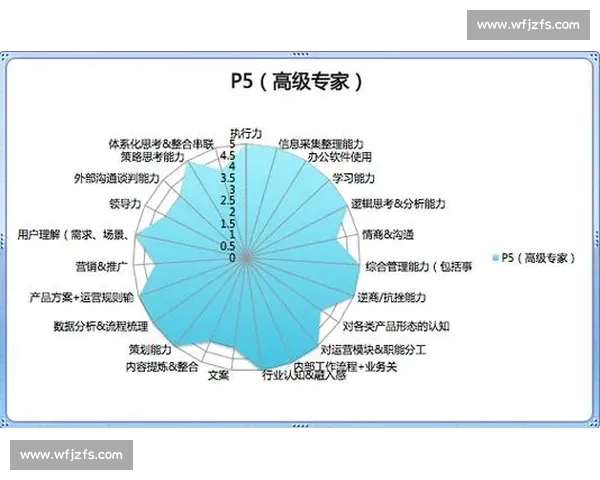This screenshot has height=480, width=600.
Task: Click the axis value 5
Action: pyautogui.click(x=232, y=144)
